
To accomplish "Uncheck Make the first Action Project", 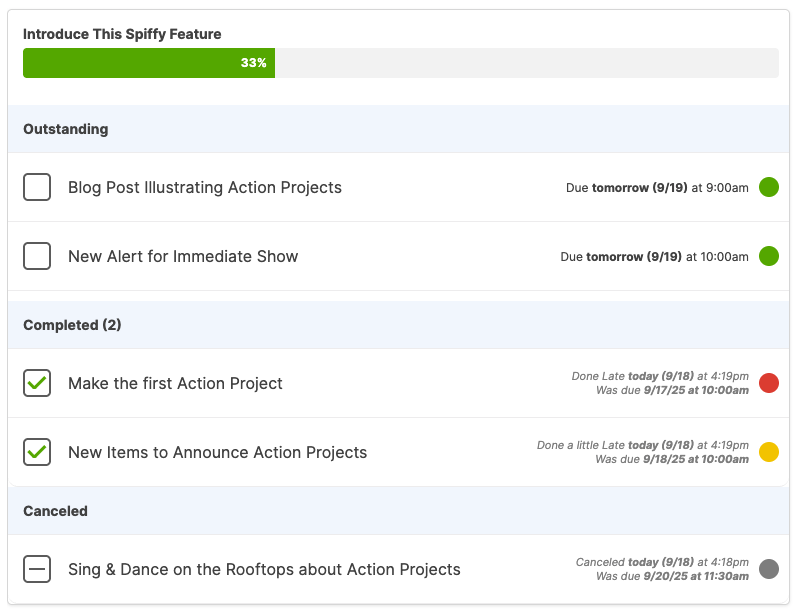I will [37, 383].
